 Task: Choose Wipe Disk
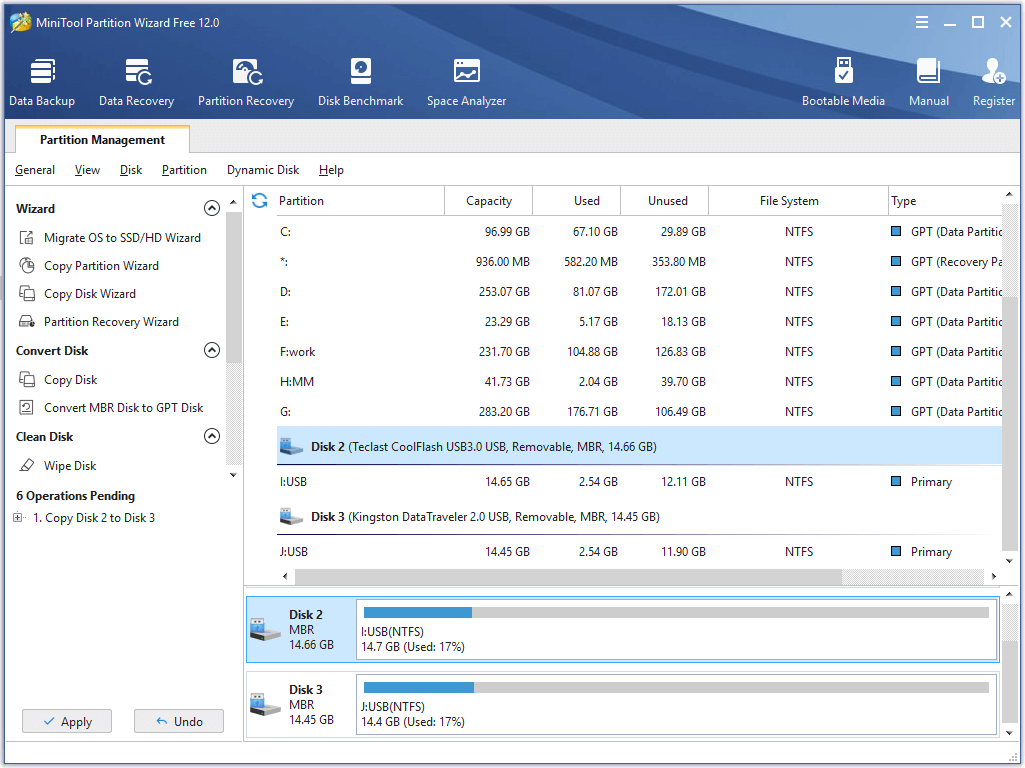point(70,465)
